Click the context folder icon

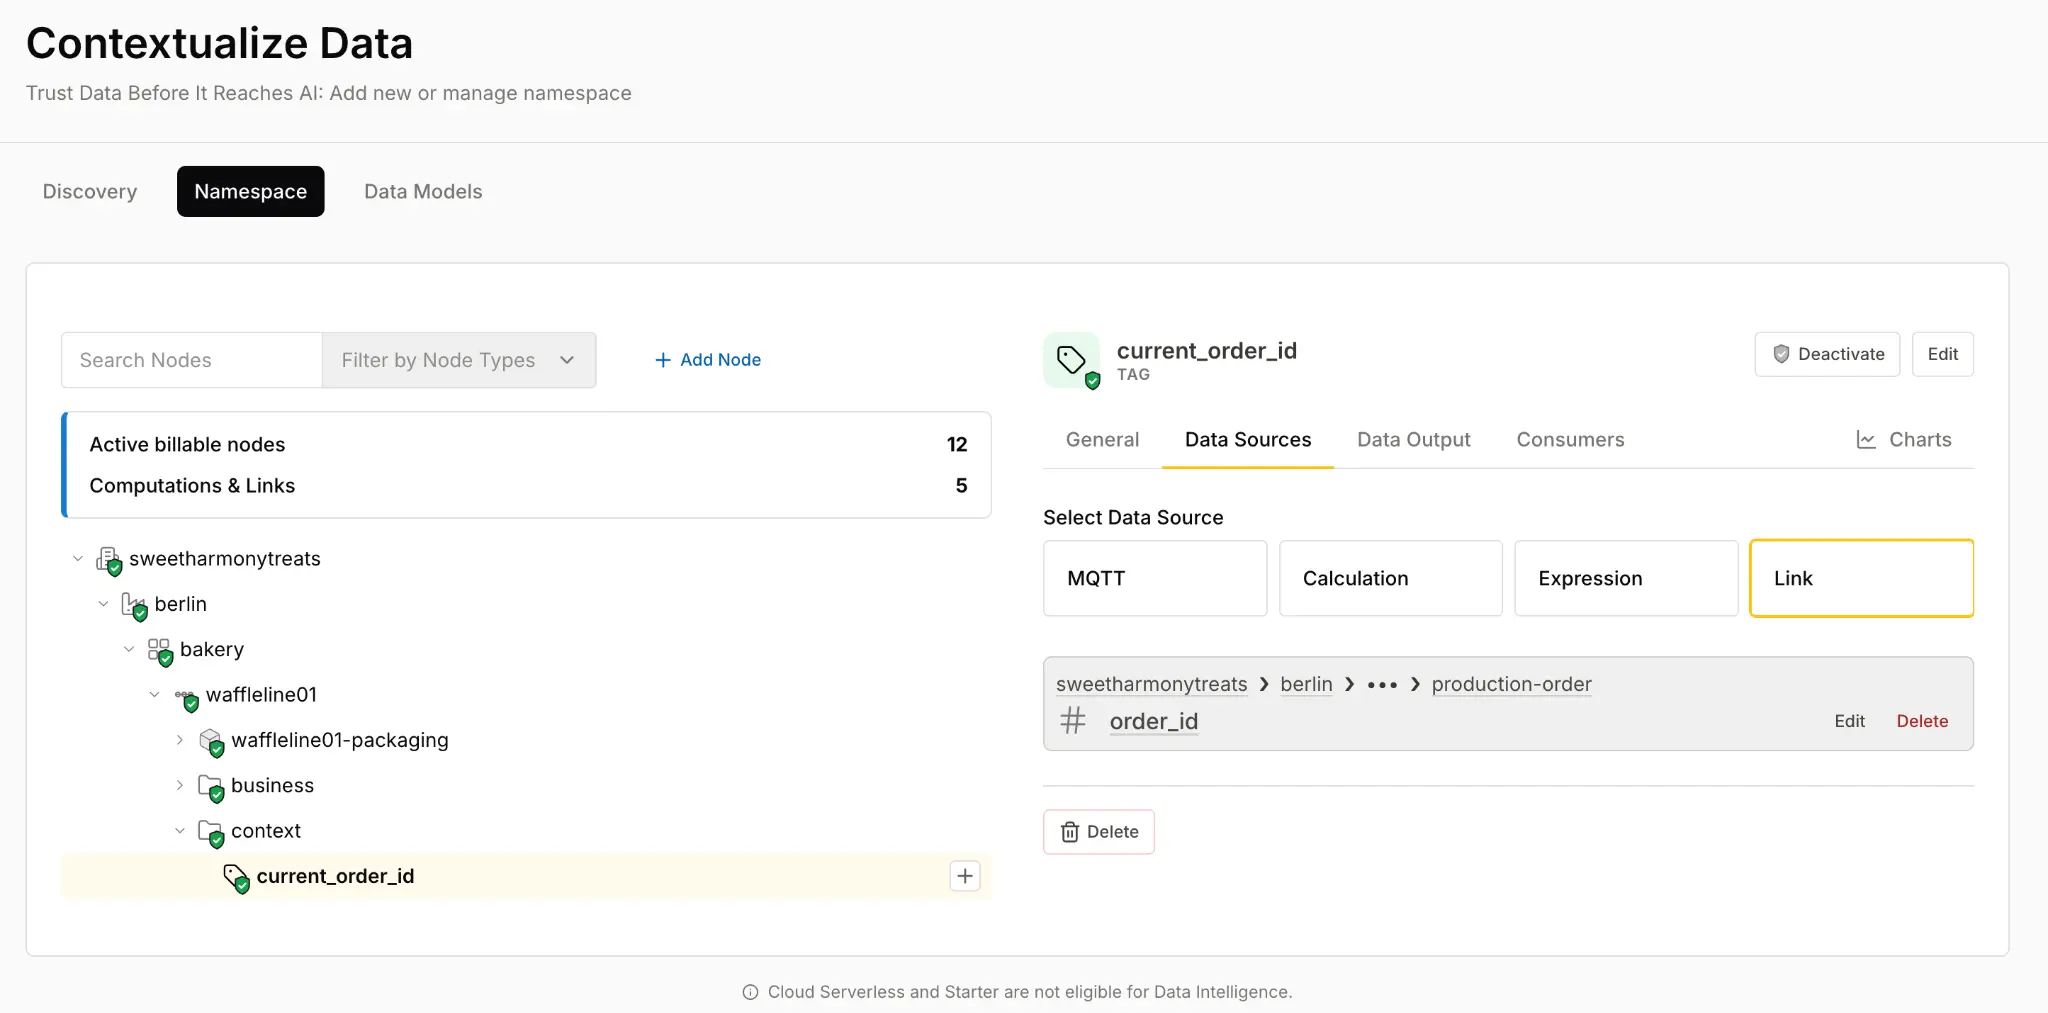(211, 832)
